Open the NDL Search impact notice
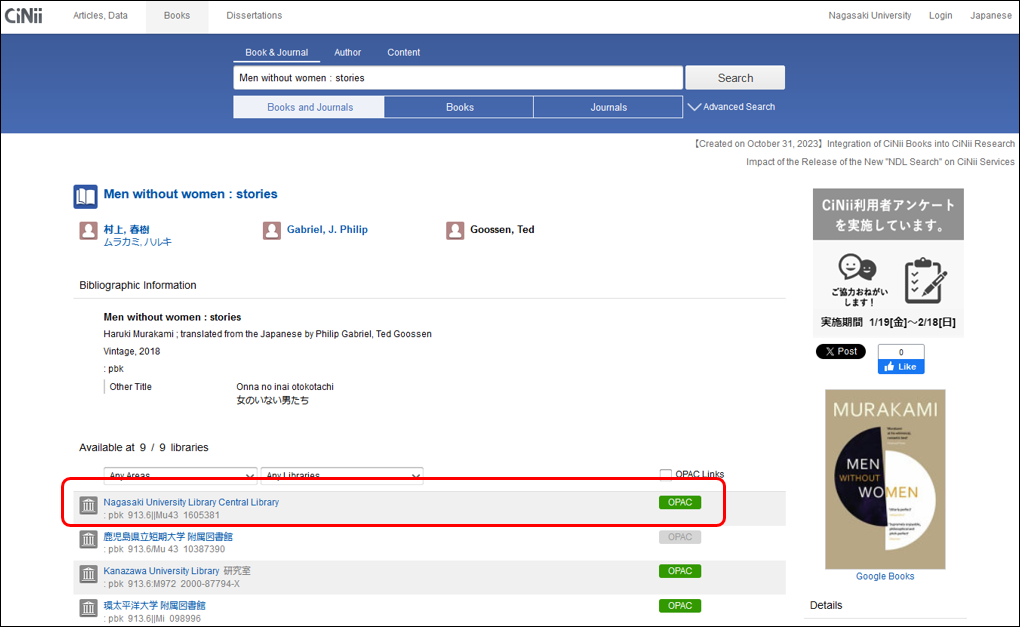This screenshot has height=627, width=1020. click(880, 162)
